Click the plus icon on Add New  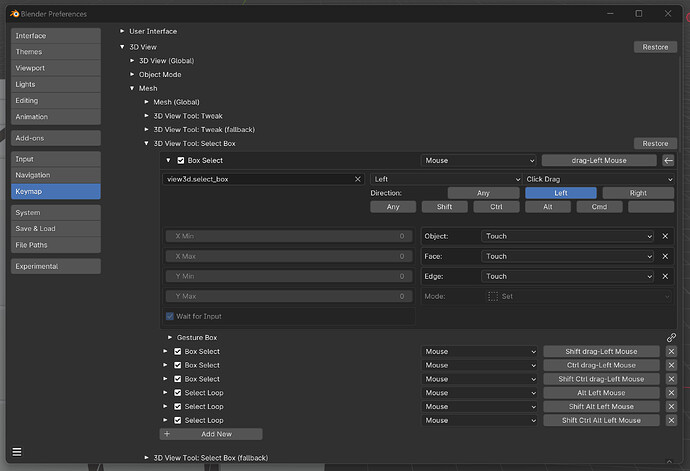point(167,434)
